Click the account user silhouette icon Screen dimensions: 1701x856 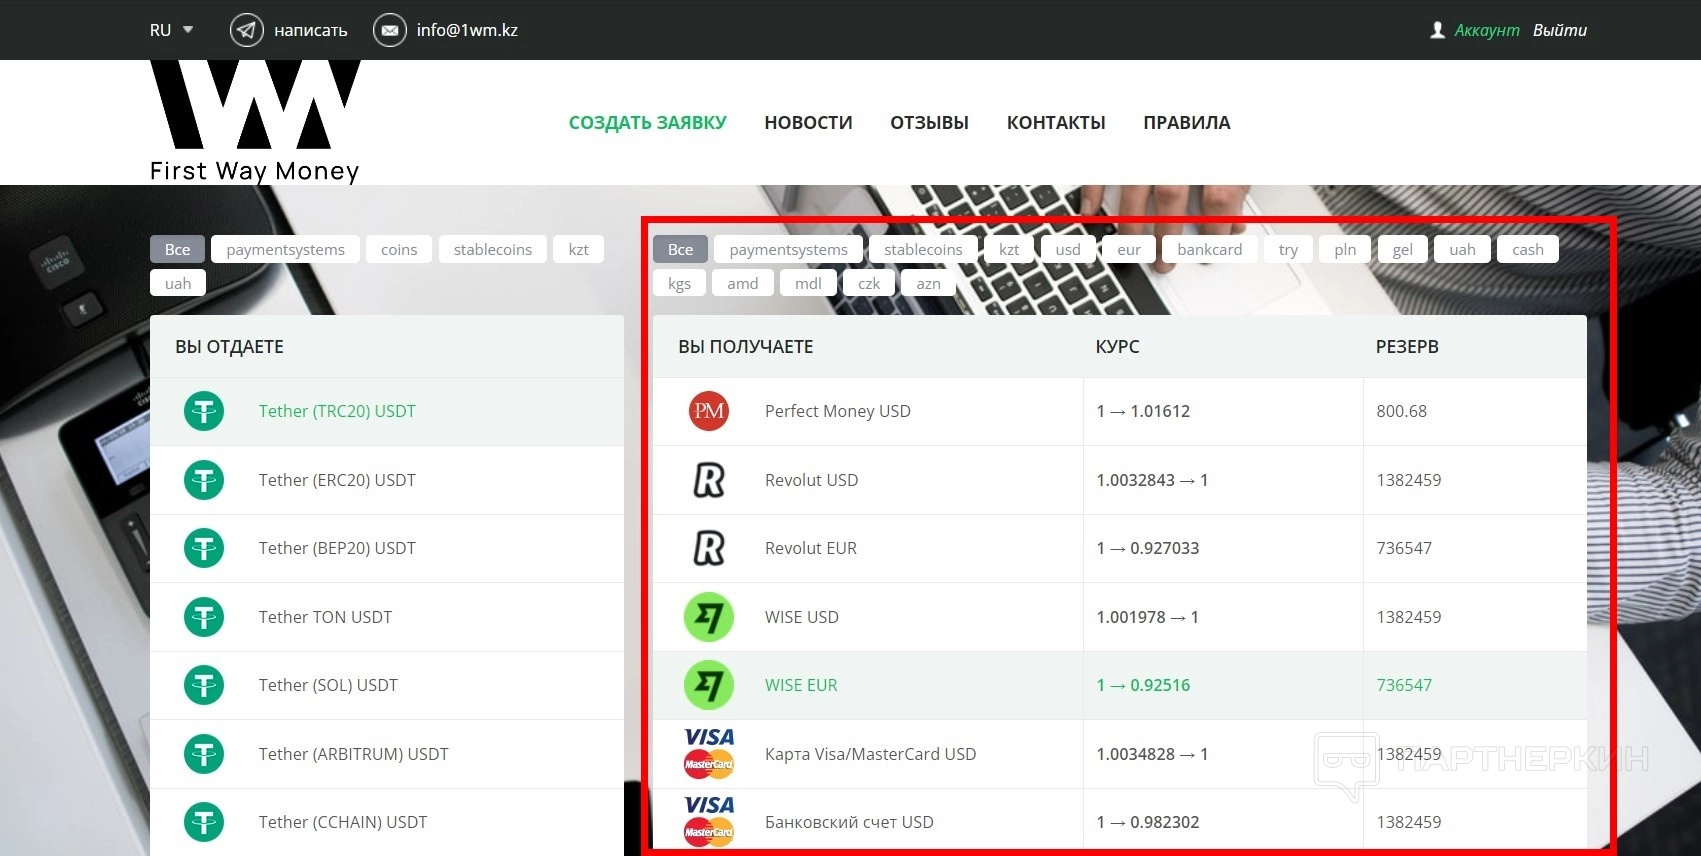pos(1438,30)
